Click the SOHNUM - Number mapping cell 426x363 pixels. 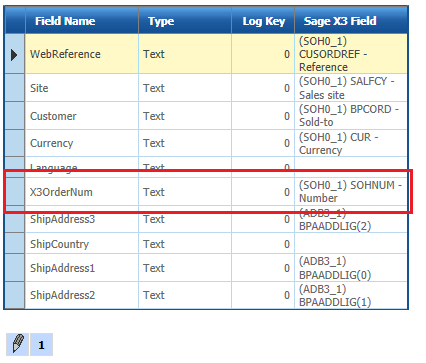coord(351,192)
